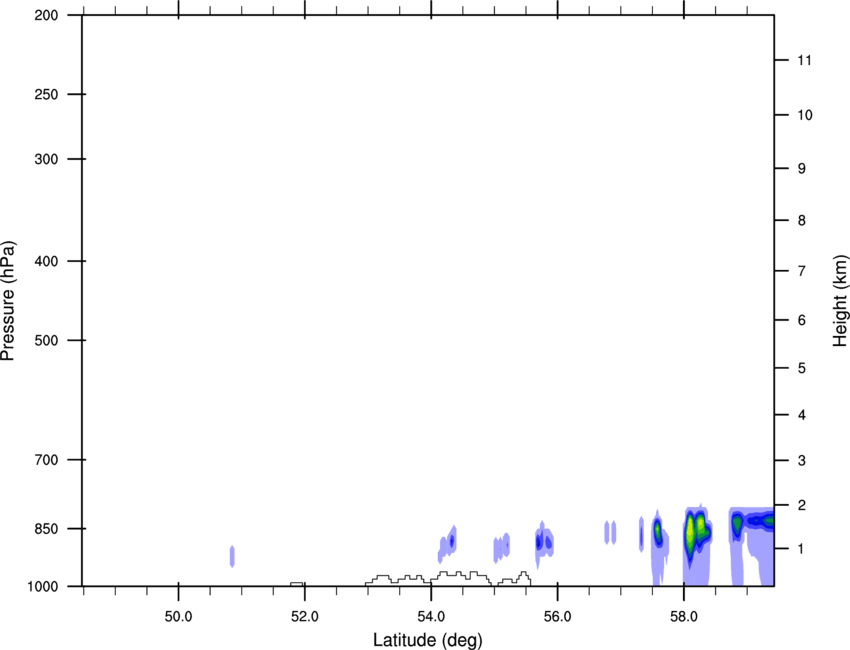Pick the 11 km height label
850x650 pixels.
coord(805,60)
